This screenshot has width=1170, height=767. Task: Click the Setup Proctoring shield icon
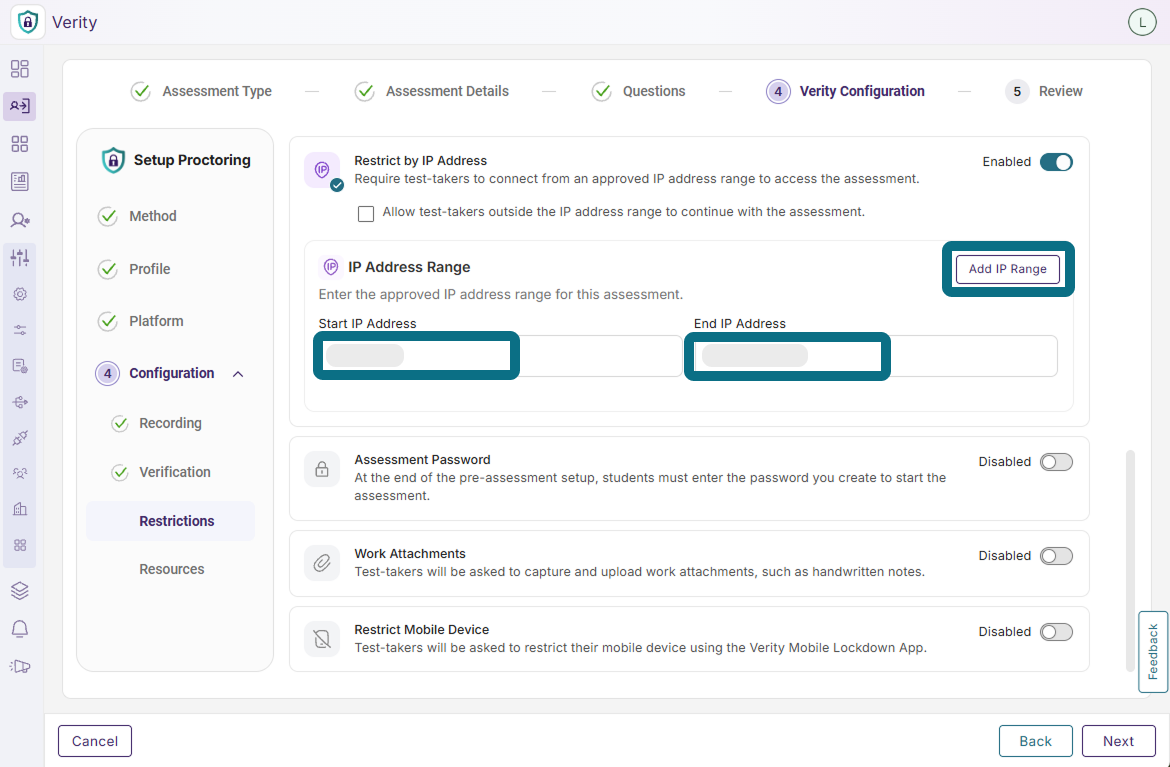click(113, 160)
